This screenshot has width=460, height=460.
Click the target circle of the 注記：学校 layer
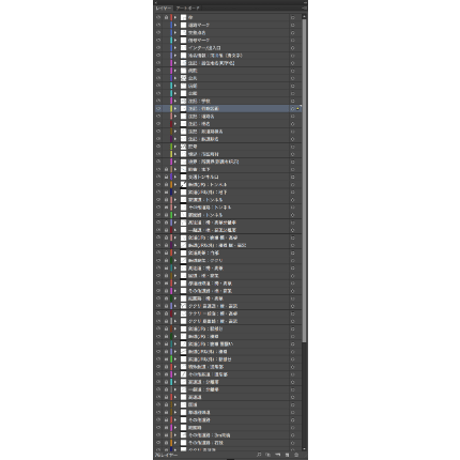coord(292,101)
